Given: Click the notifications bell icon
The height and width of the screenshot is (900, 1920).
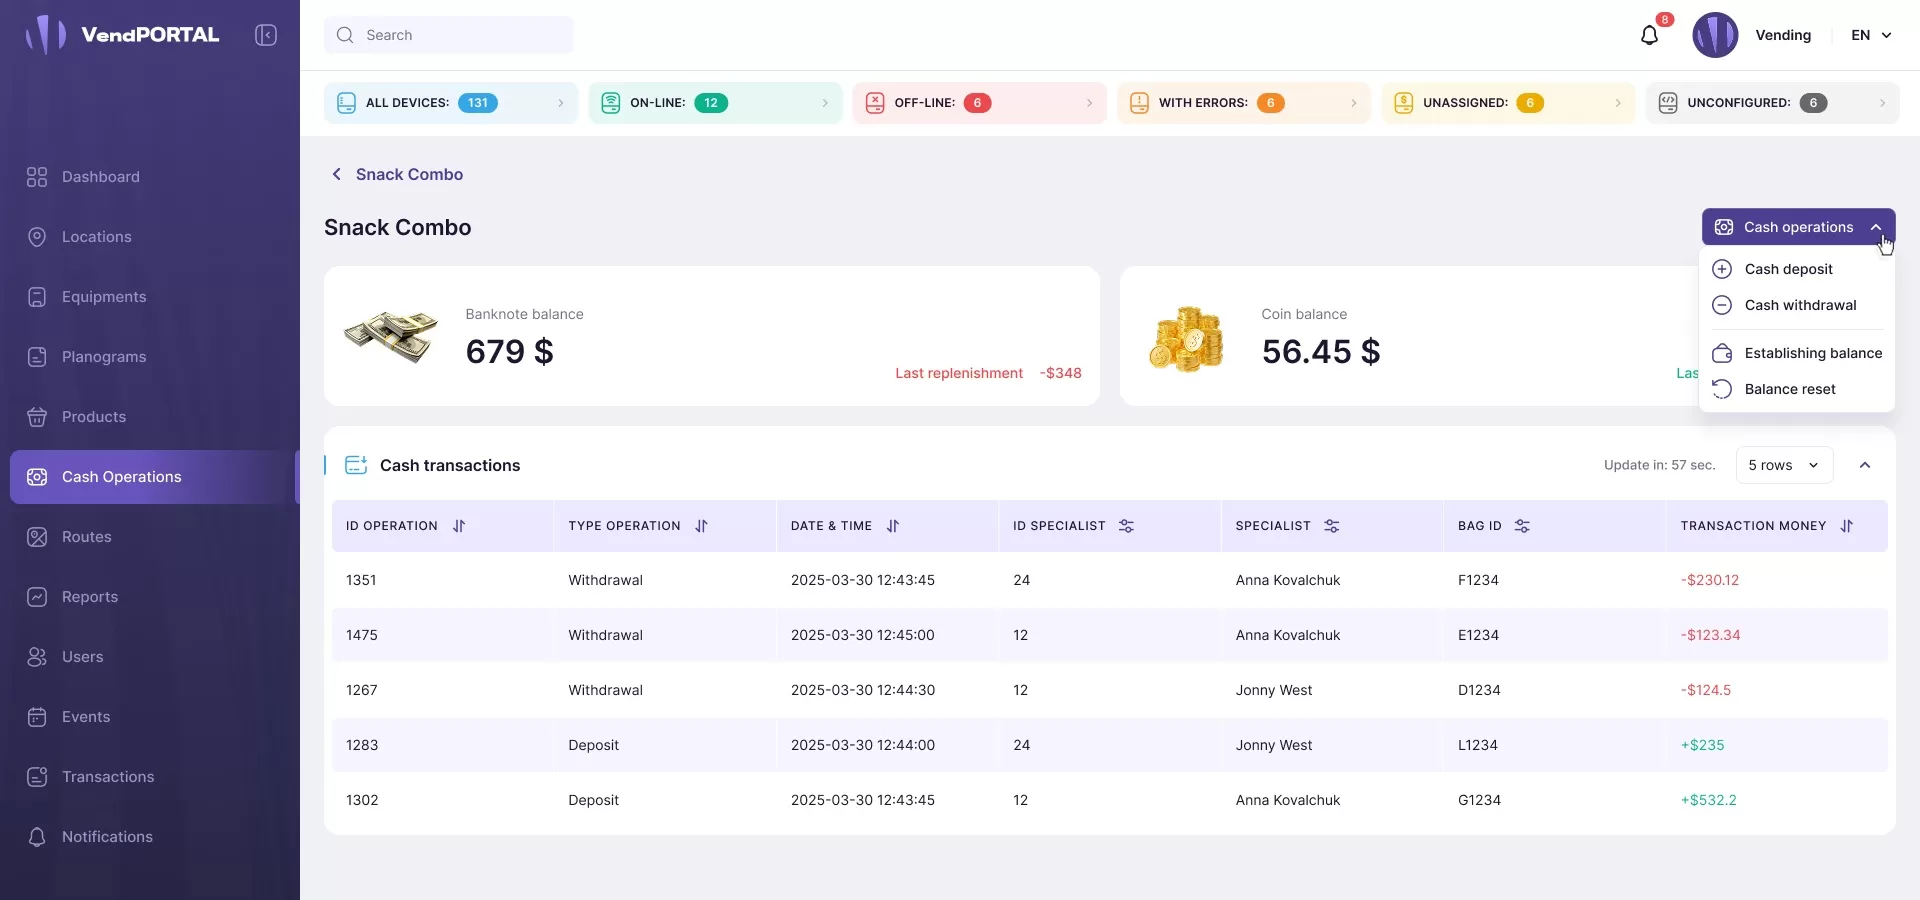Looking at the screenshot, I should point(1649,36).
